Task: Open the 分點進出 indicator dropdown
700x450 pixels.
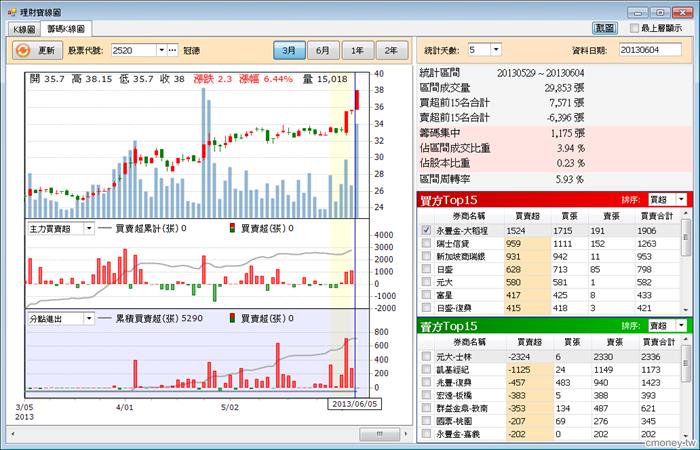Action: (x=88, y=318)
